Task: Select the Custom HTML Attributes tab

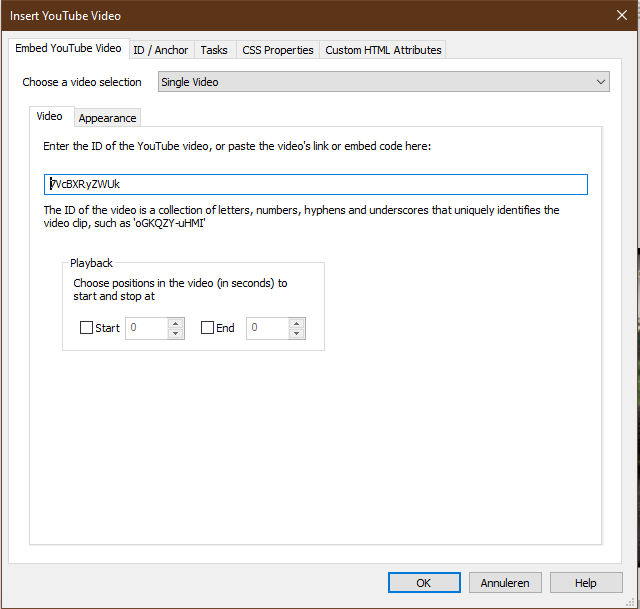Action: [381, 50]
